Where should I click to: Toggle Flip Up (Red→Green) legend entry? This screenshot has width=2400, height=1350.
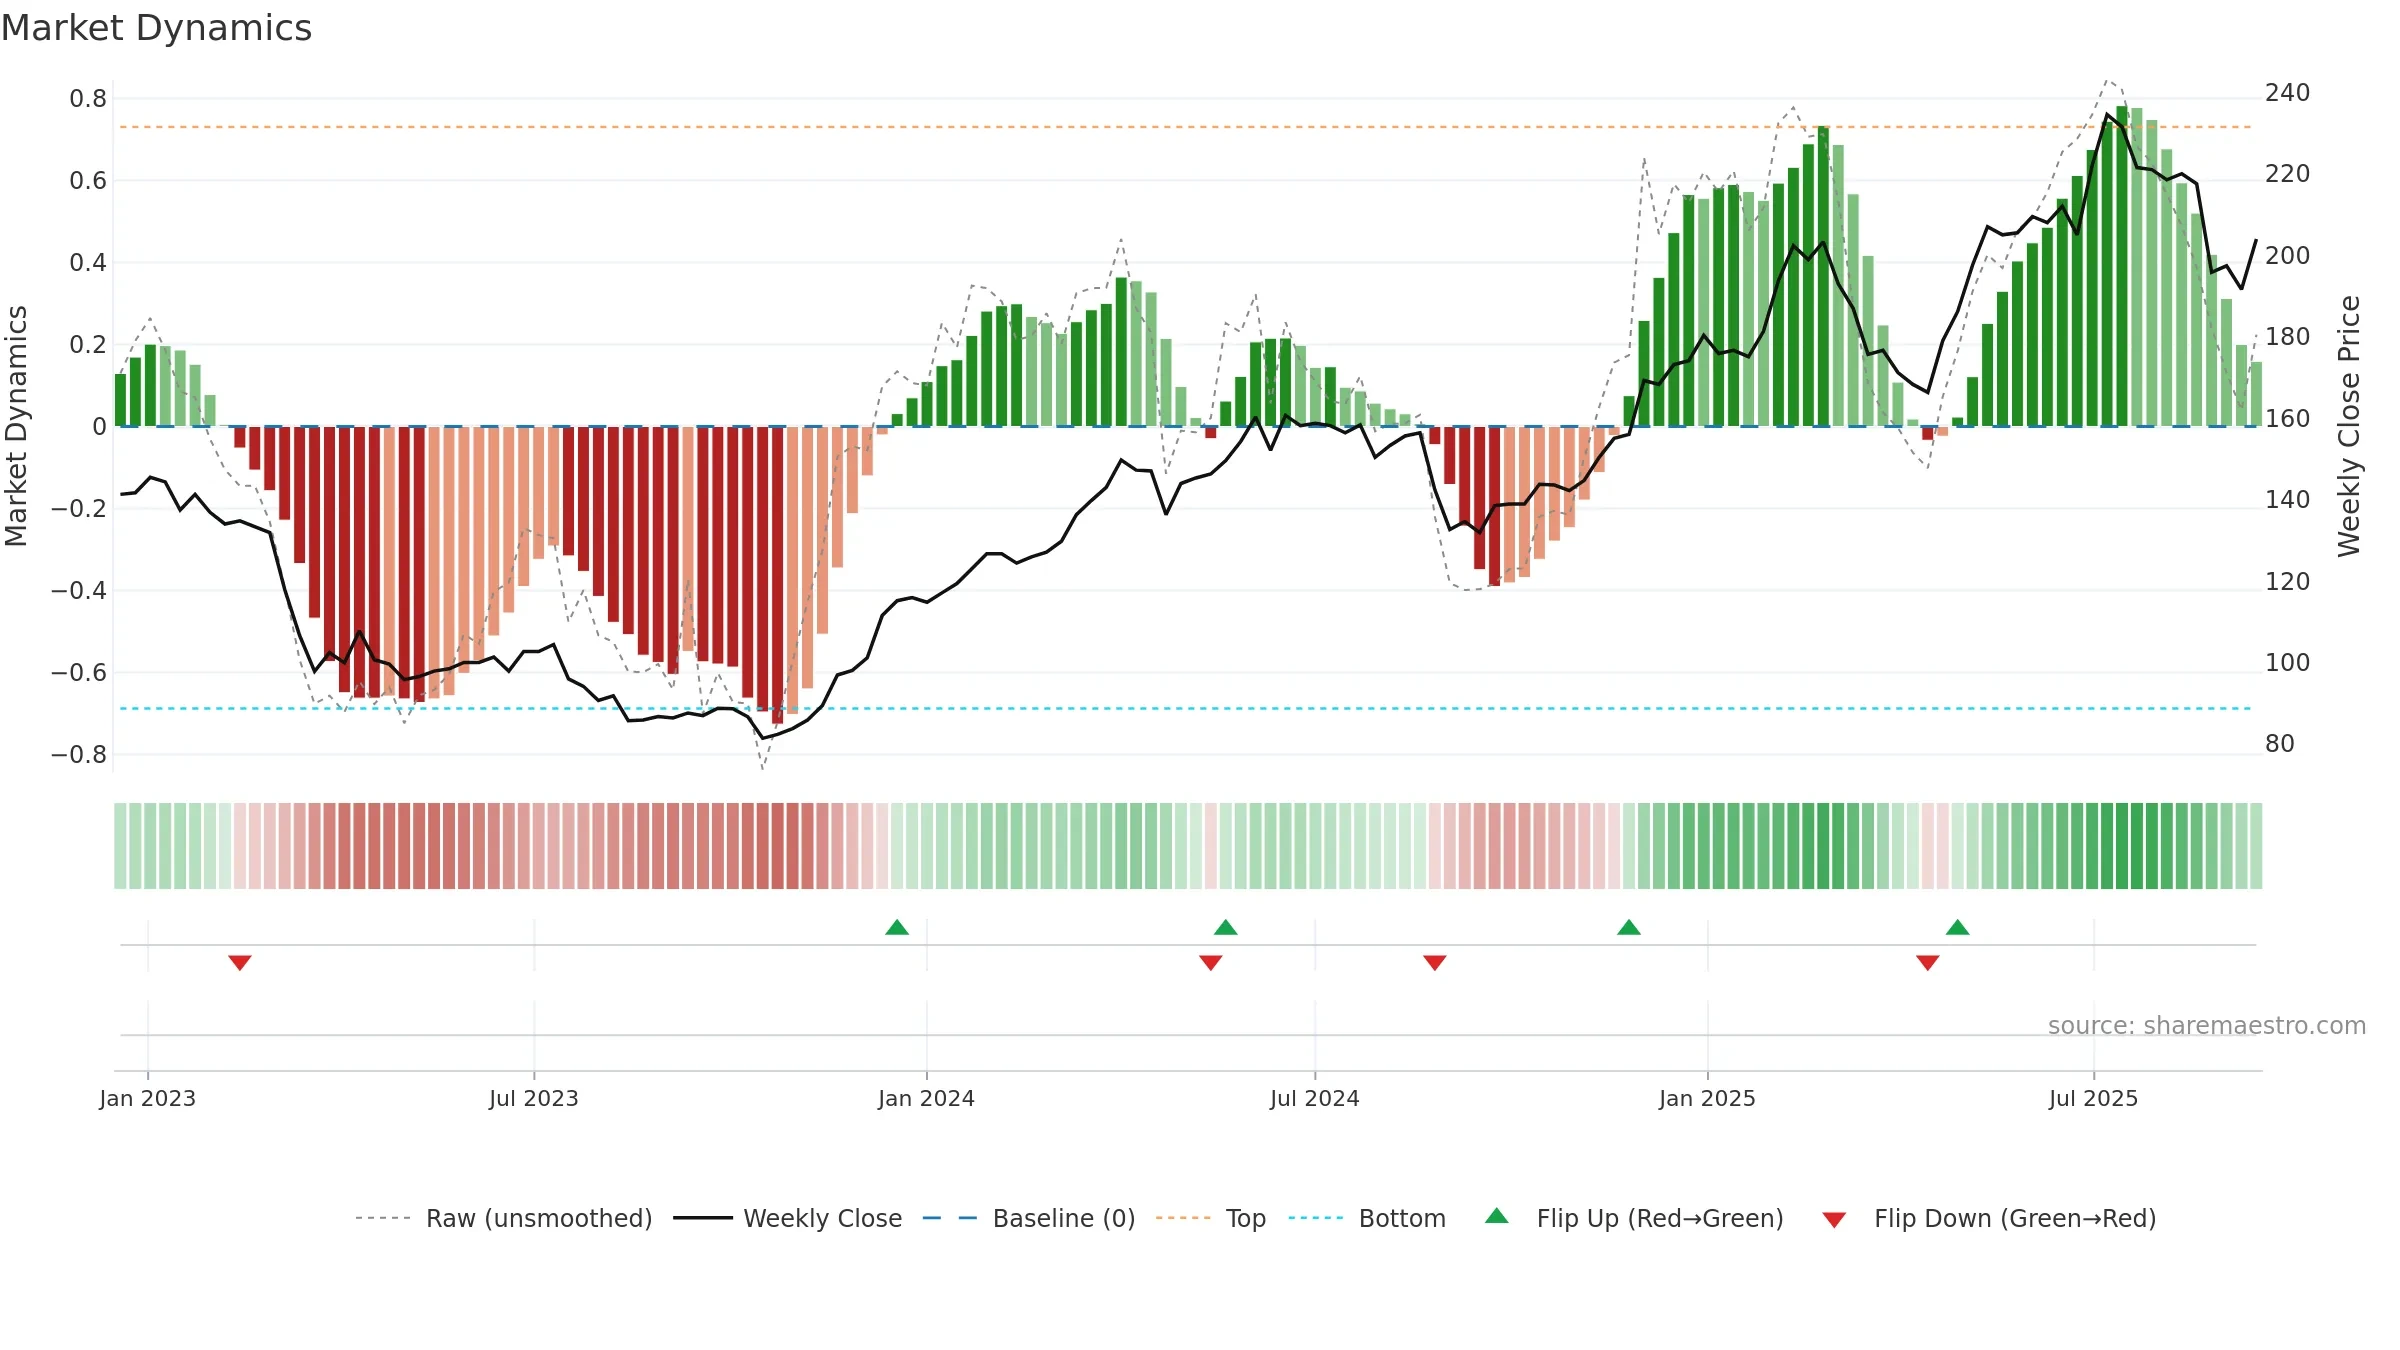coord(1634,1218)
